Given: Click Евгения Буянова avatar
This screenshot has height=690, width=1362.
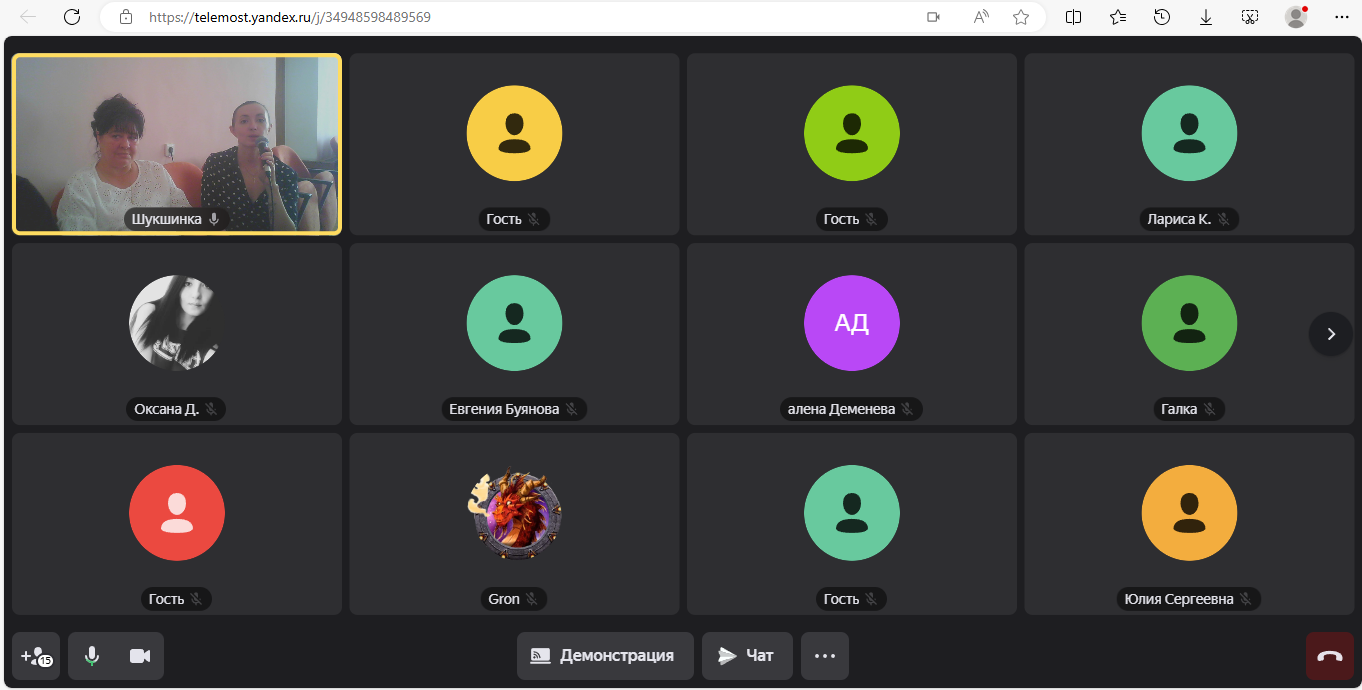Looking at the screenshot, I should pos(514,323).
